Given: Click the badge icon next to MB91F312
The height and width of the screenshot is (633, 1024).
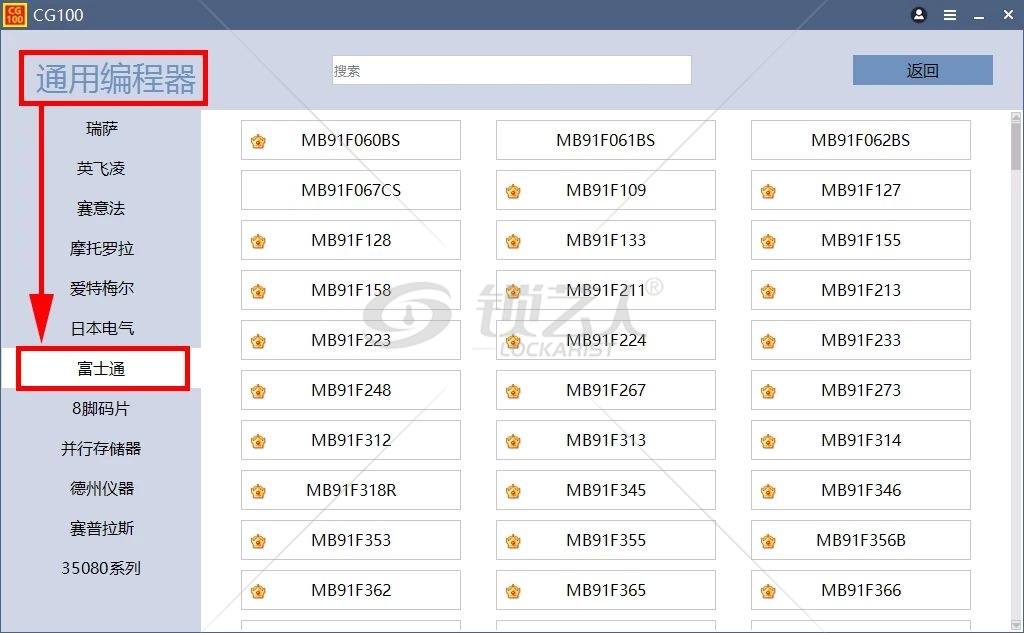Looking at the screenshot, I should pos(259,441).
